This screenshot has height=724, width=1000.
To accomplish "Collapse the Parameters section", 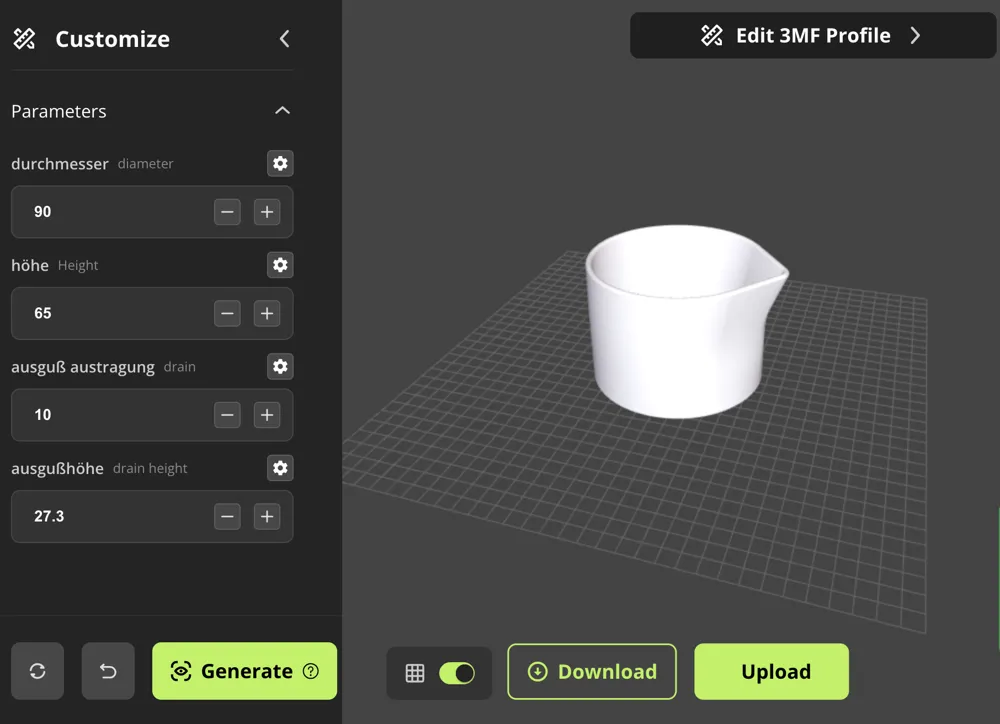I will [x=283, y=111].
